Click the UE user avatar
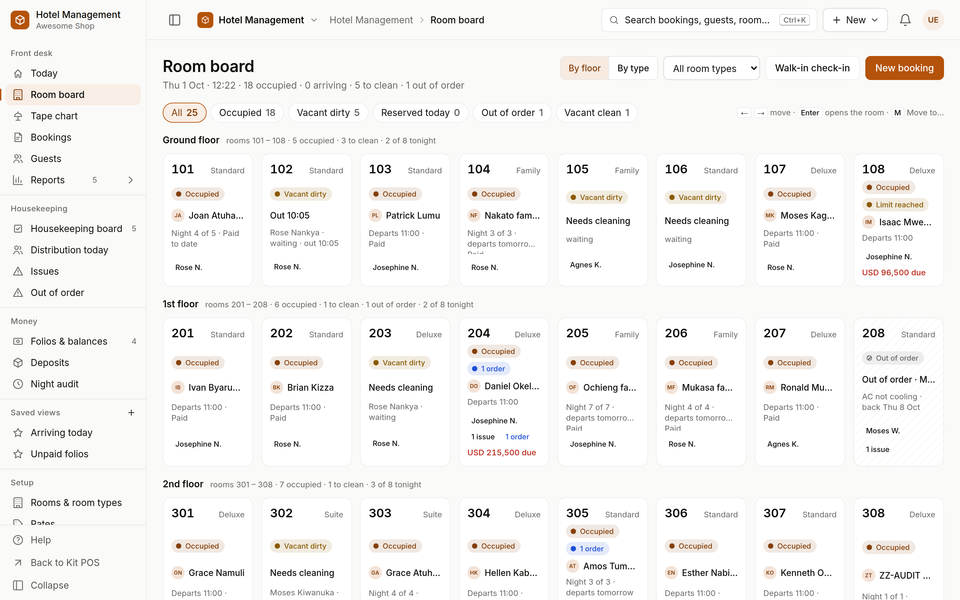 933,20
